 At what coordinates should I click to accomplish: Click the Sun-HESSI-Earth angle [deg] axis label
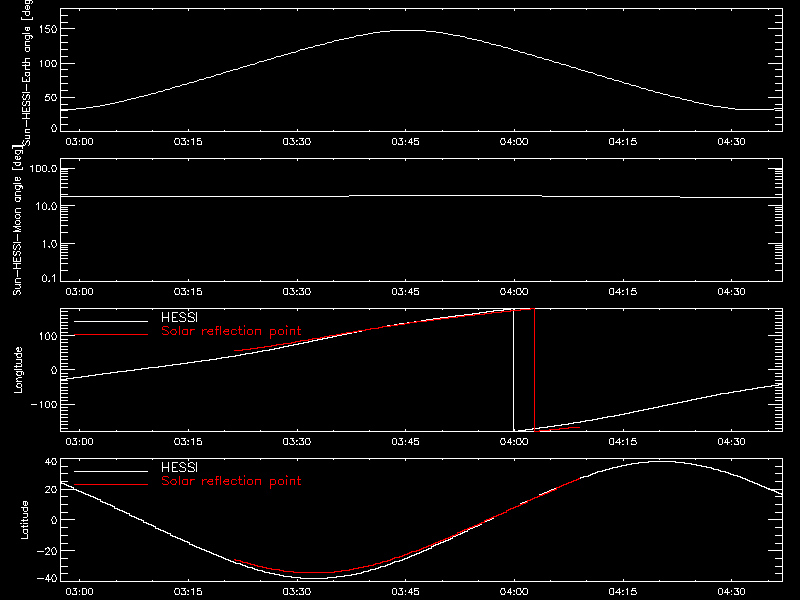coord(27,71)
